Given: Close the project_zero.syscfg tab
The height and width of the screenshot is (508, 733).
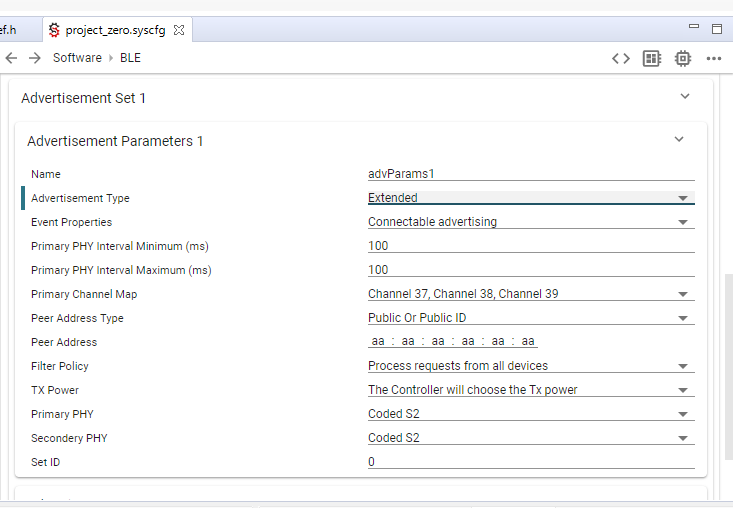Looking at the screenshot, I should 179,30.
